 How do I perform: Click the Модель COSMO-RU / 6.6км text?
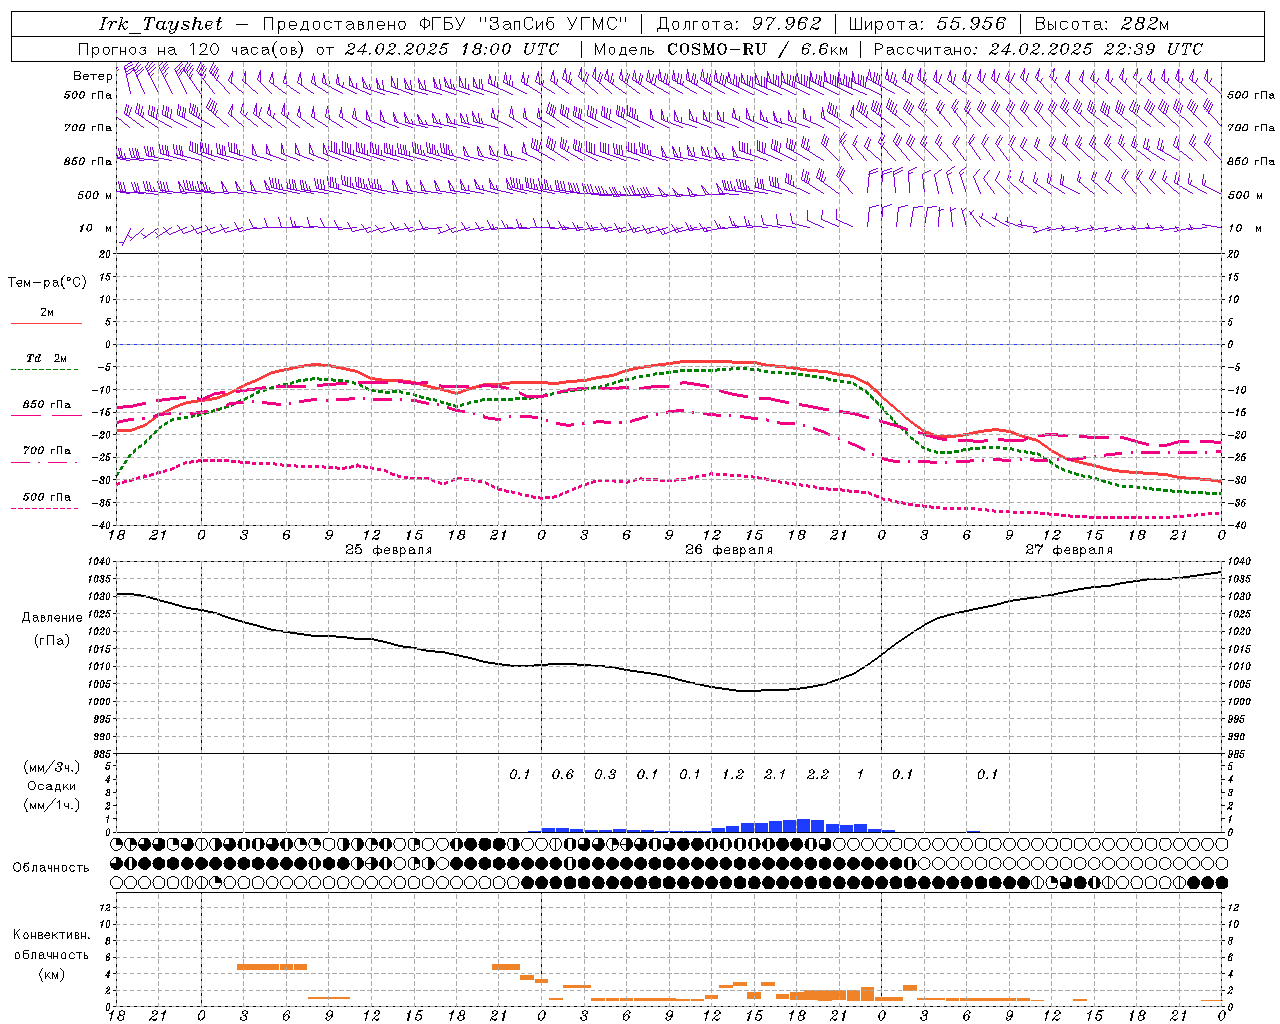pos(720,49)
